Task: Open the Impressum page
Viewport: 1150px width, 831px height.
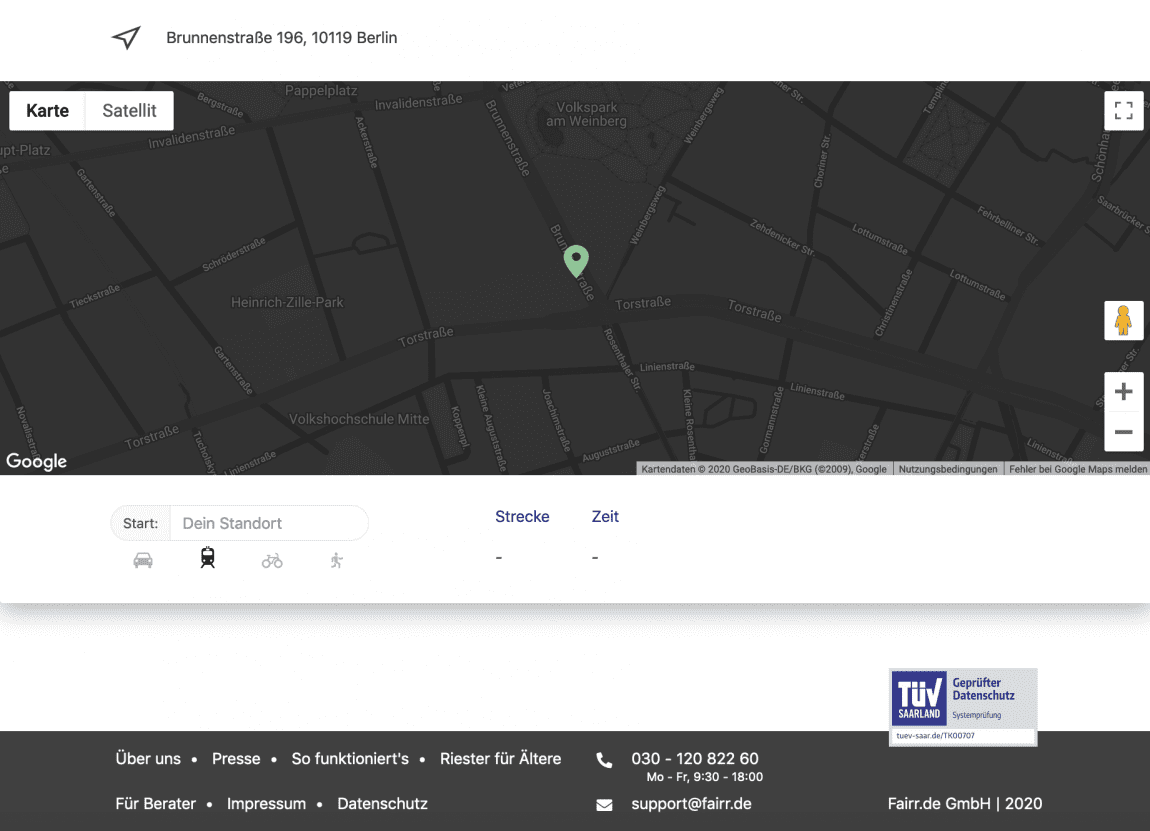Action: 266,804
